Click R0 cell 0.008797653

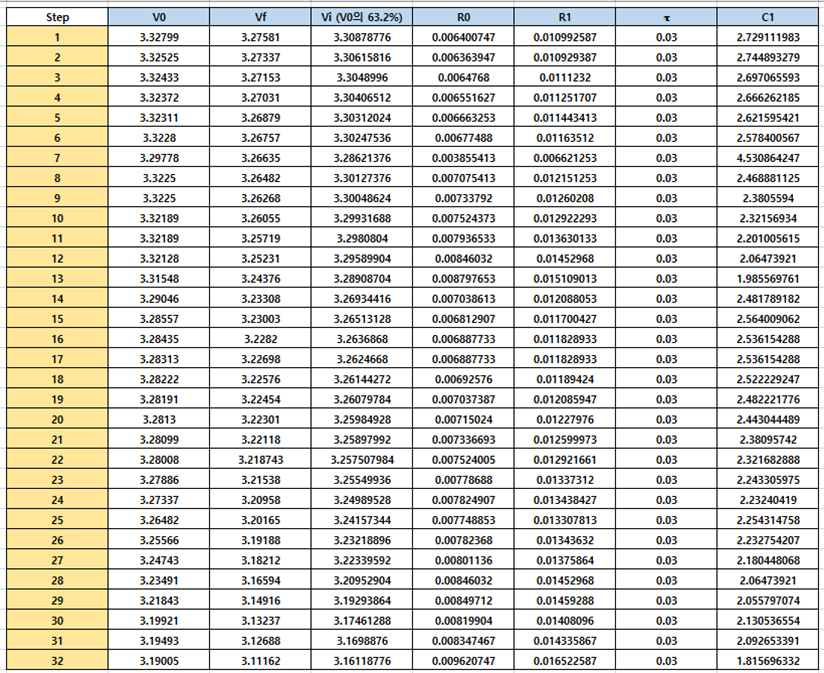[x=463, y=279]
